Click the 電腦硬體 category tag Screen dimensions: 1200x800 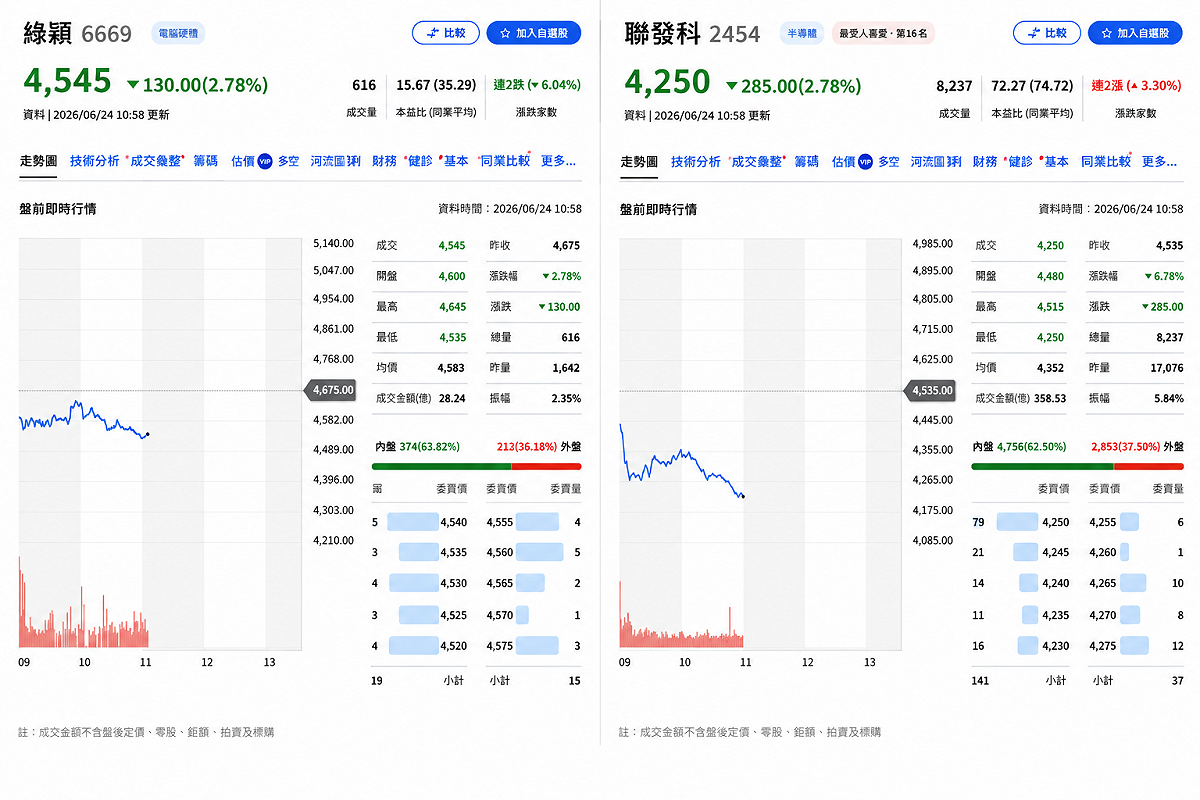pyautogui.click(x=178, y=33)
